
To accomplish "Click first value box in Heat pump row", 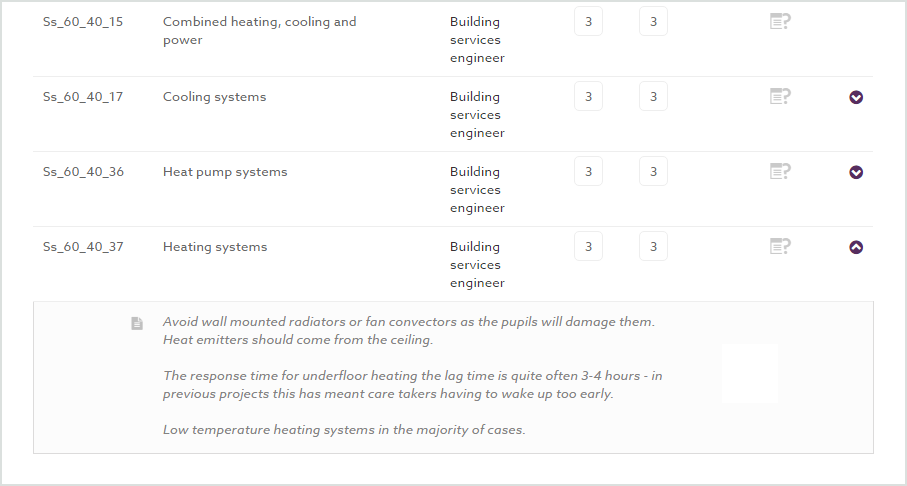I will [588, 171].
